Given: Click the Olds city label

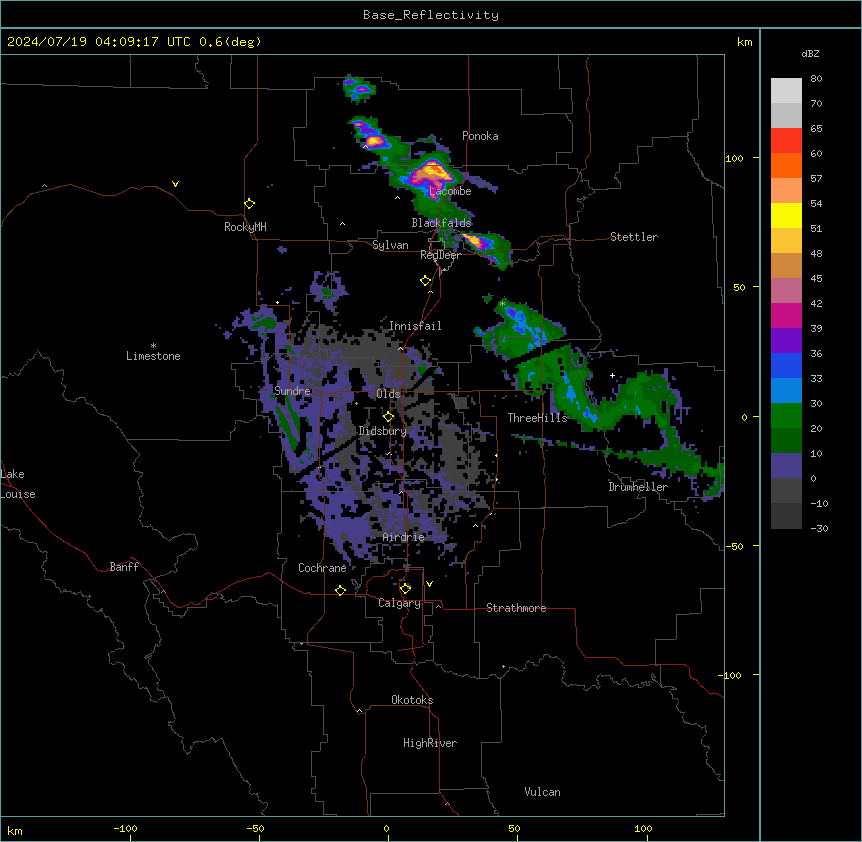Looking at the screenshot, I should (x=388, y=394).
